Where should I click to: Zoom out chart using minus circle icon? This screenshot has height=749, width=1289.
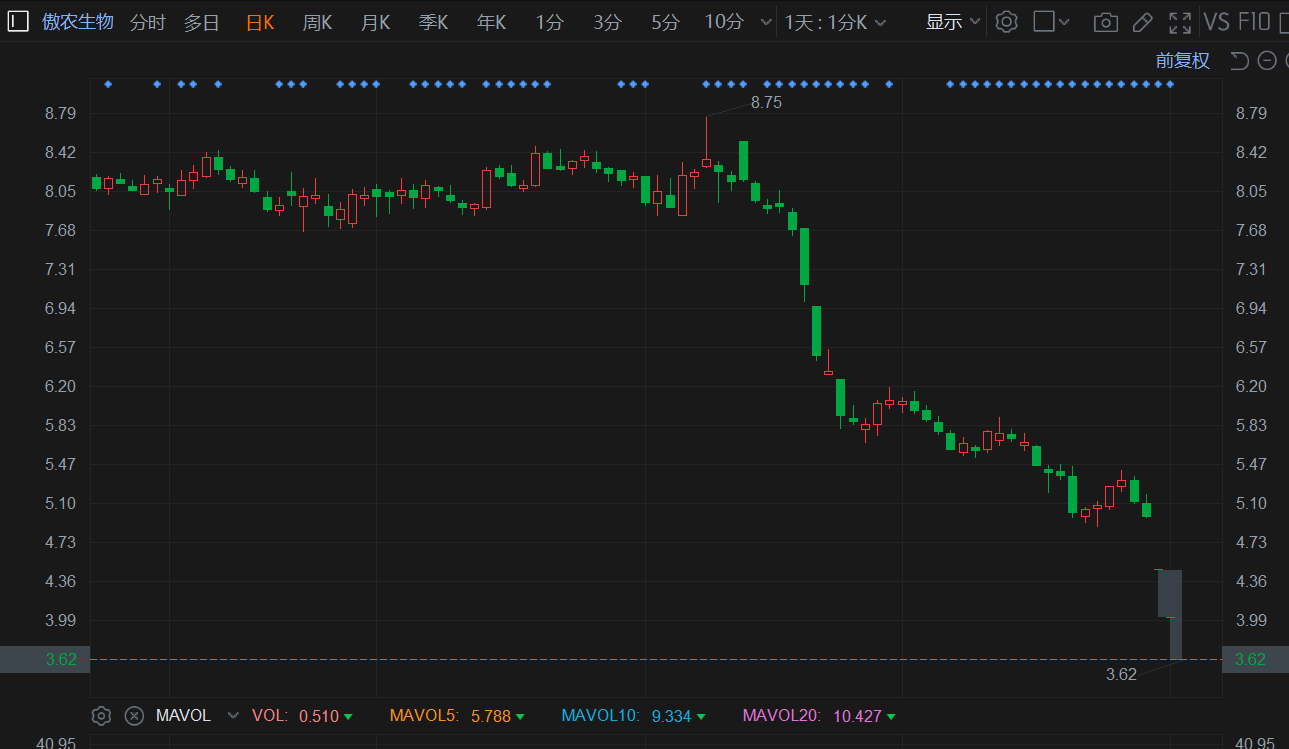(x=1267, y=61)
